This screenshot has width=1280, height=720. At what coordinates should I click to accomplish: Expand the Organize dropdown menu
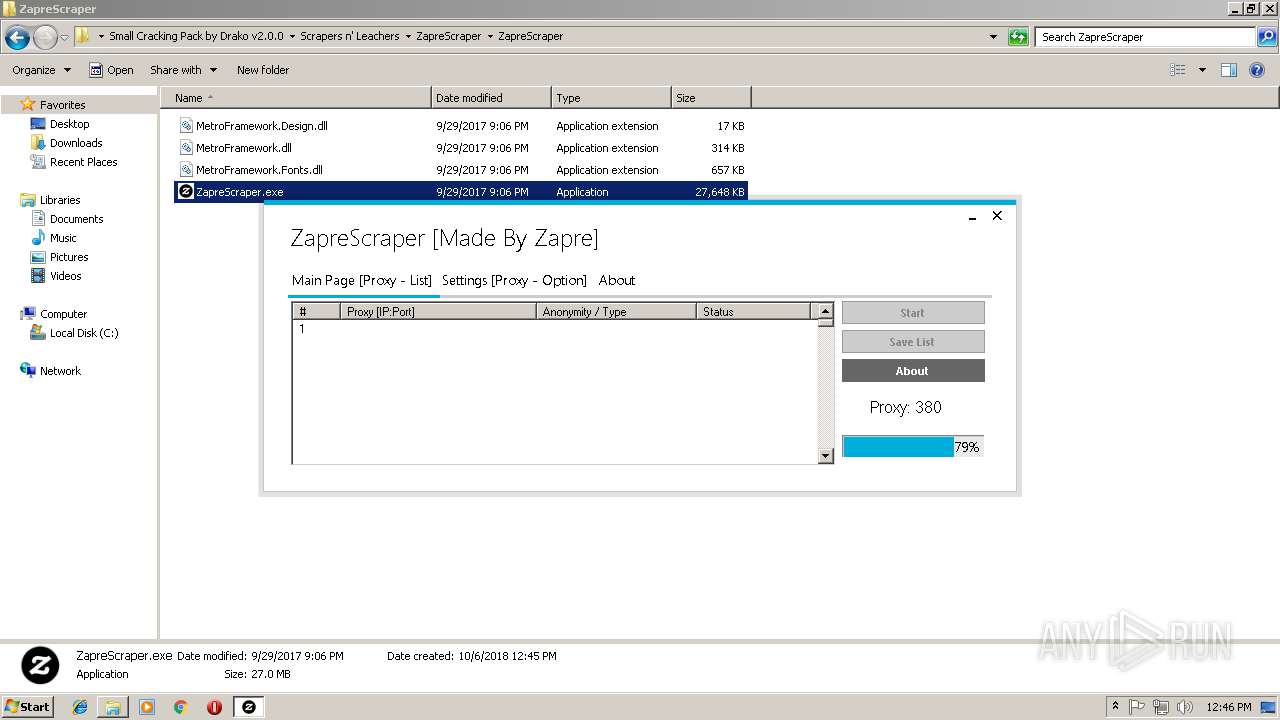[41, 70]
